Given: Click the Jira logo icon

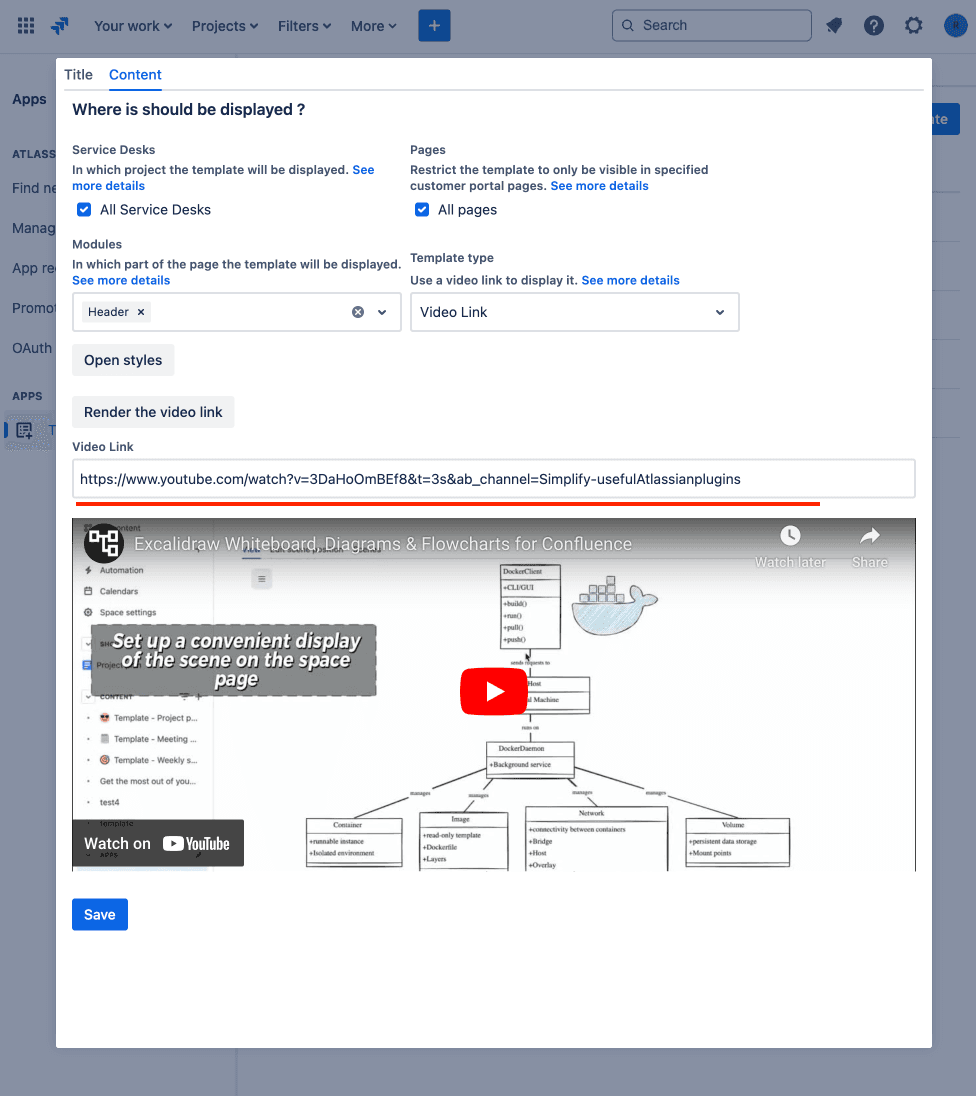Looking at the screenshot, I should tap(60, 26).
